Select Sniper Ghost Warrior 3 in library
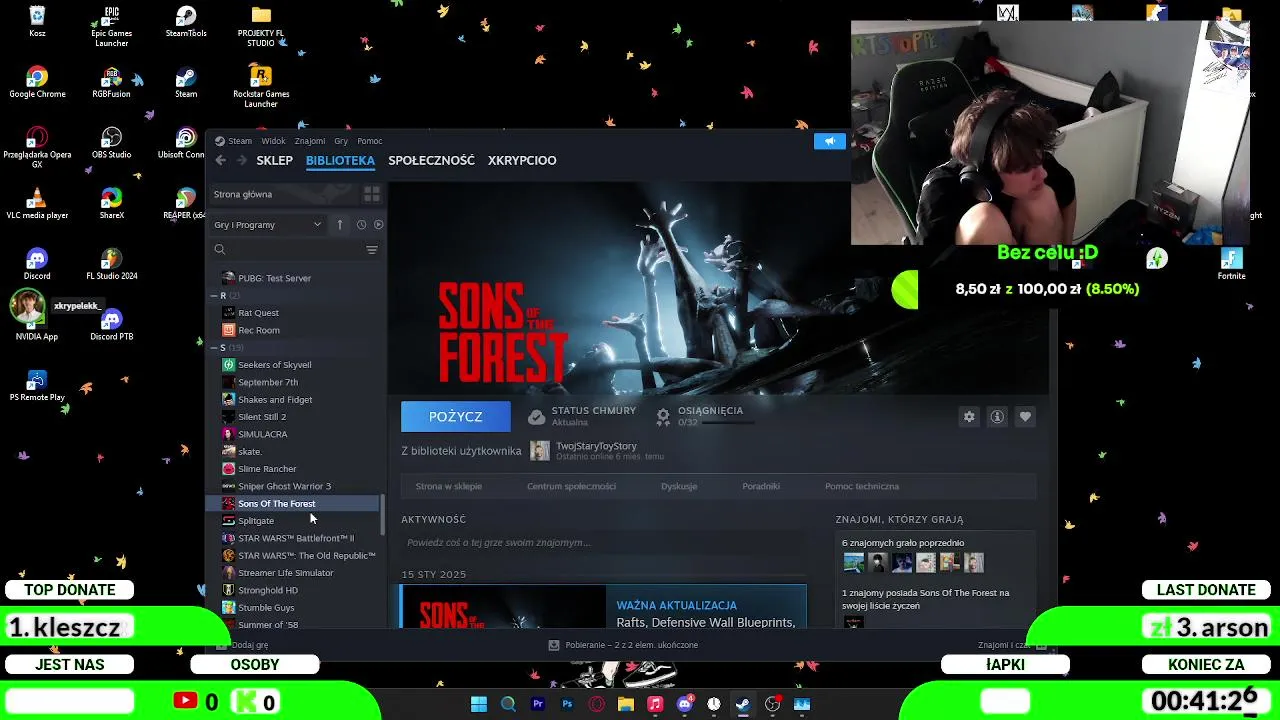1280x720 pixels. coord(284,486)
